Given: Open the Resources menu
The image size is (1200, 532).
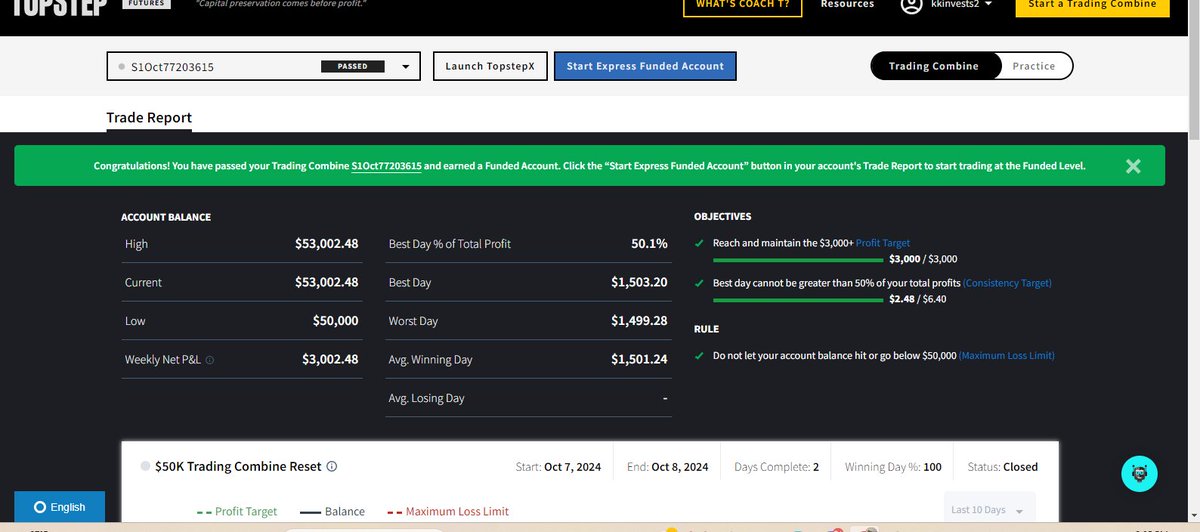Looking at the screenshot, I should [x=847, y=4].
